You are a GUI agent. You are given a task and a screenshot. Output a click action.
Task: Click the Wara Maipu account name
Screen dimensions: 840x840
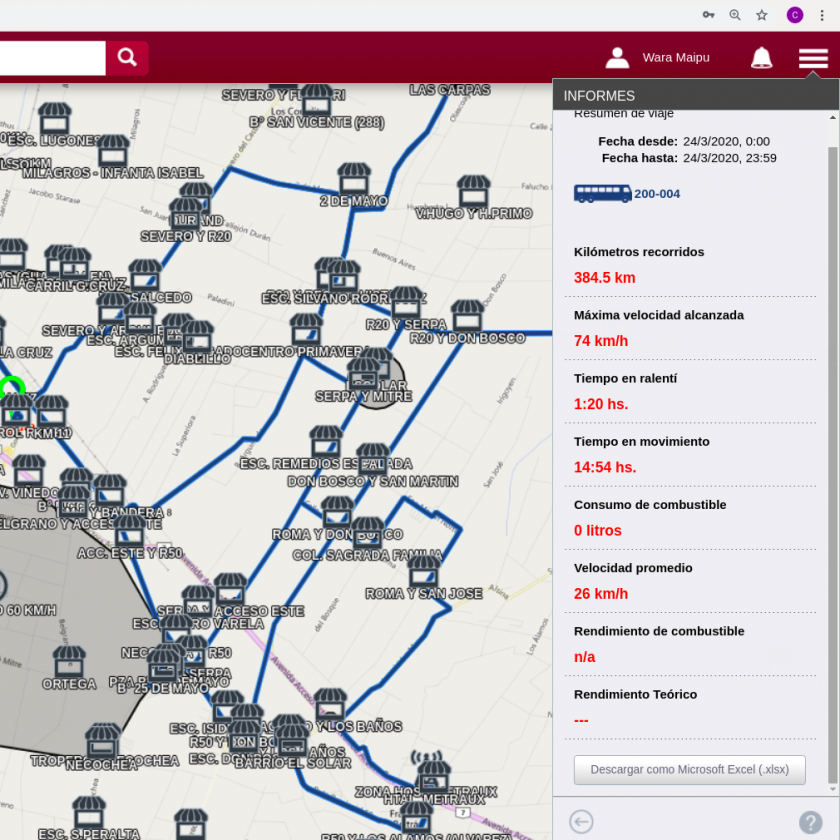pos(676,58)
